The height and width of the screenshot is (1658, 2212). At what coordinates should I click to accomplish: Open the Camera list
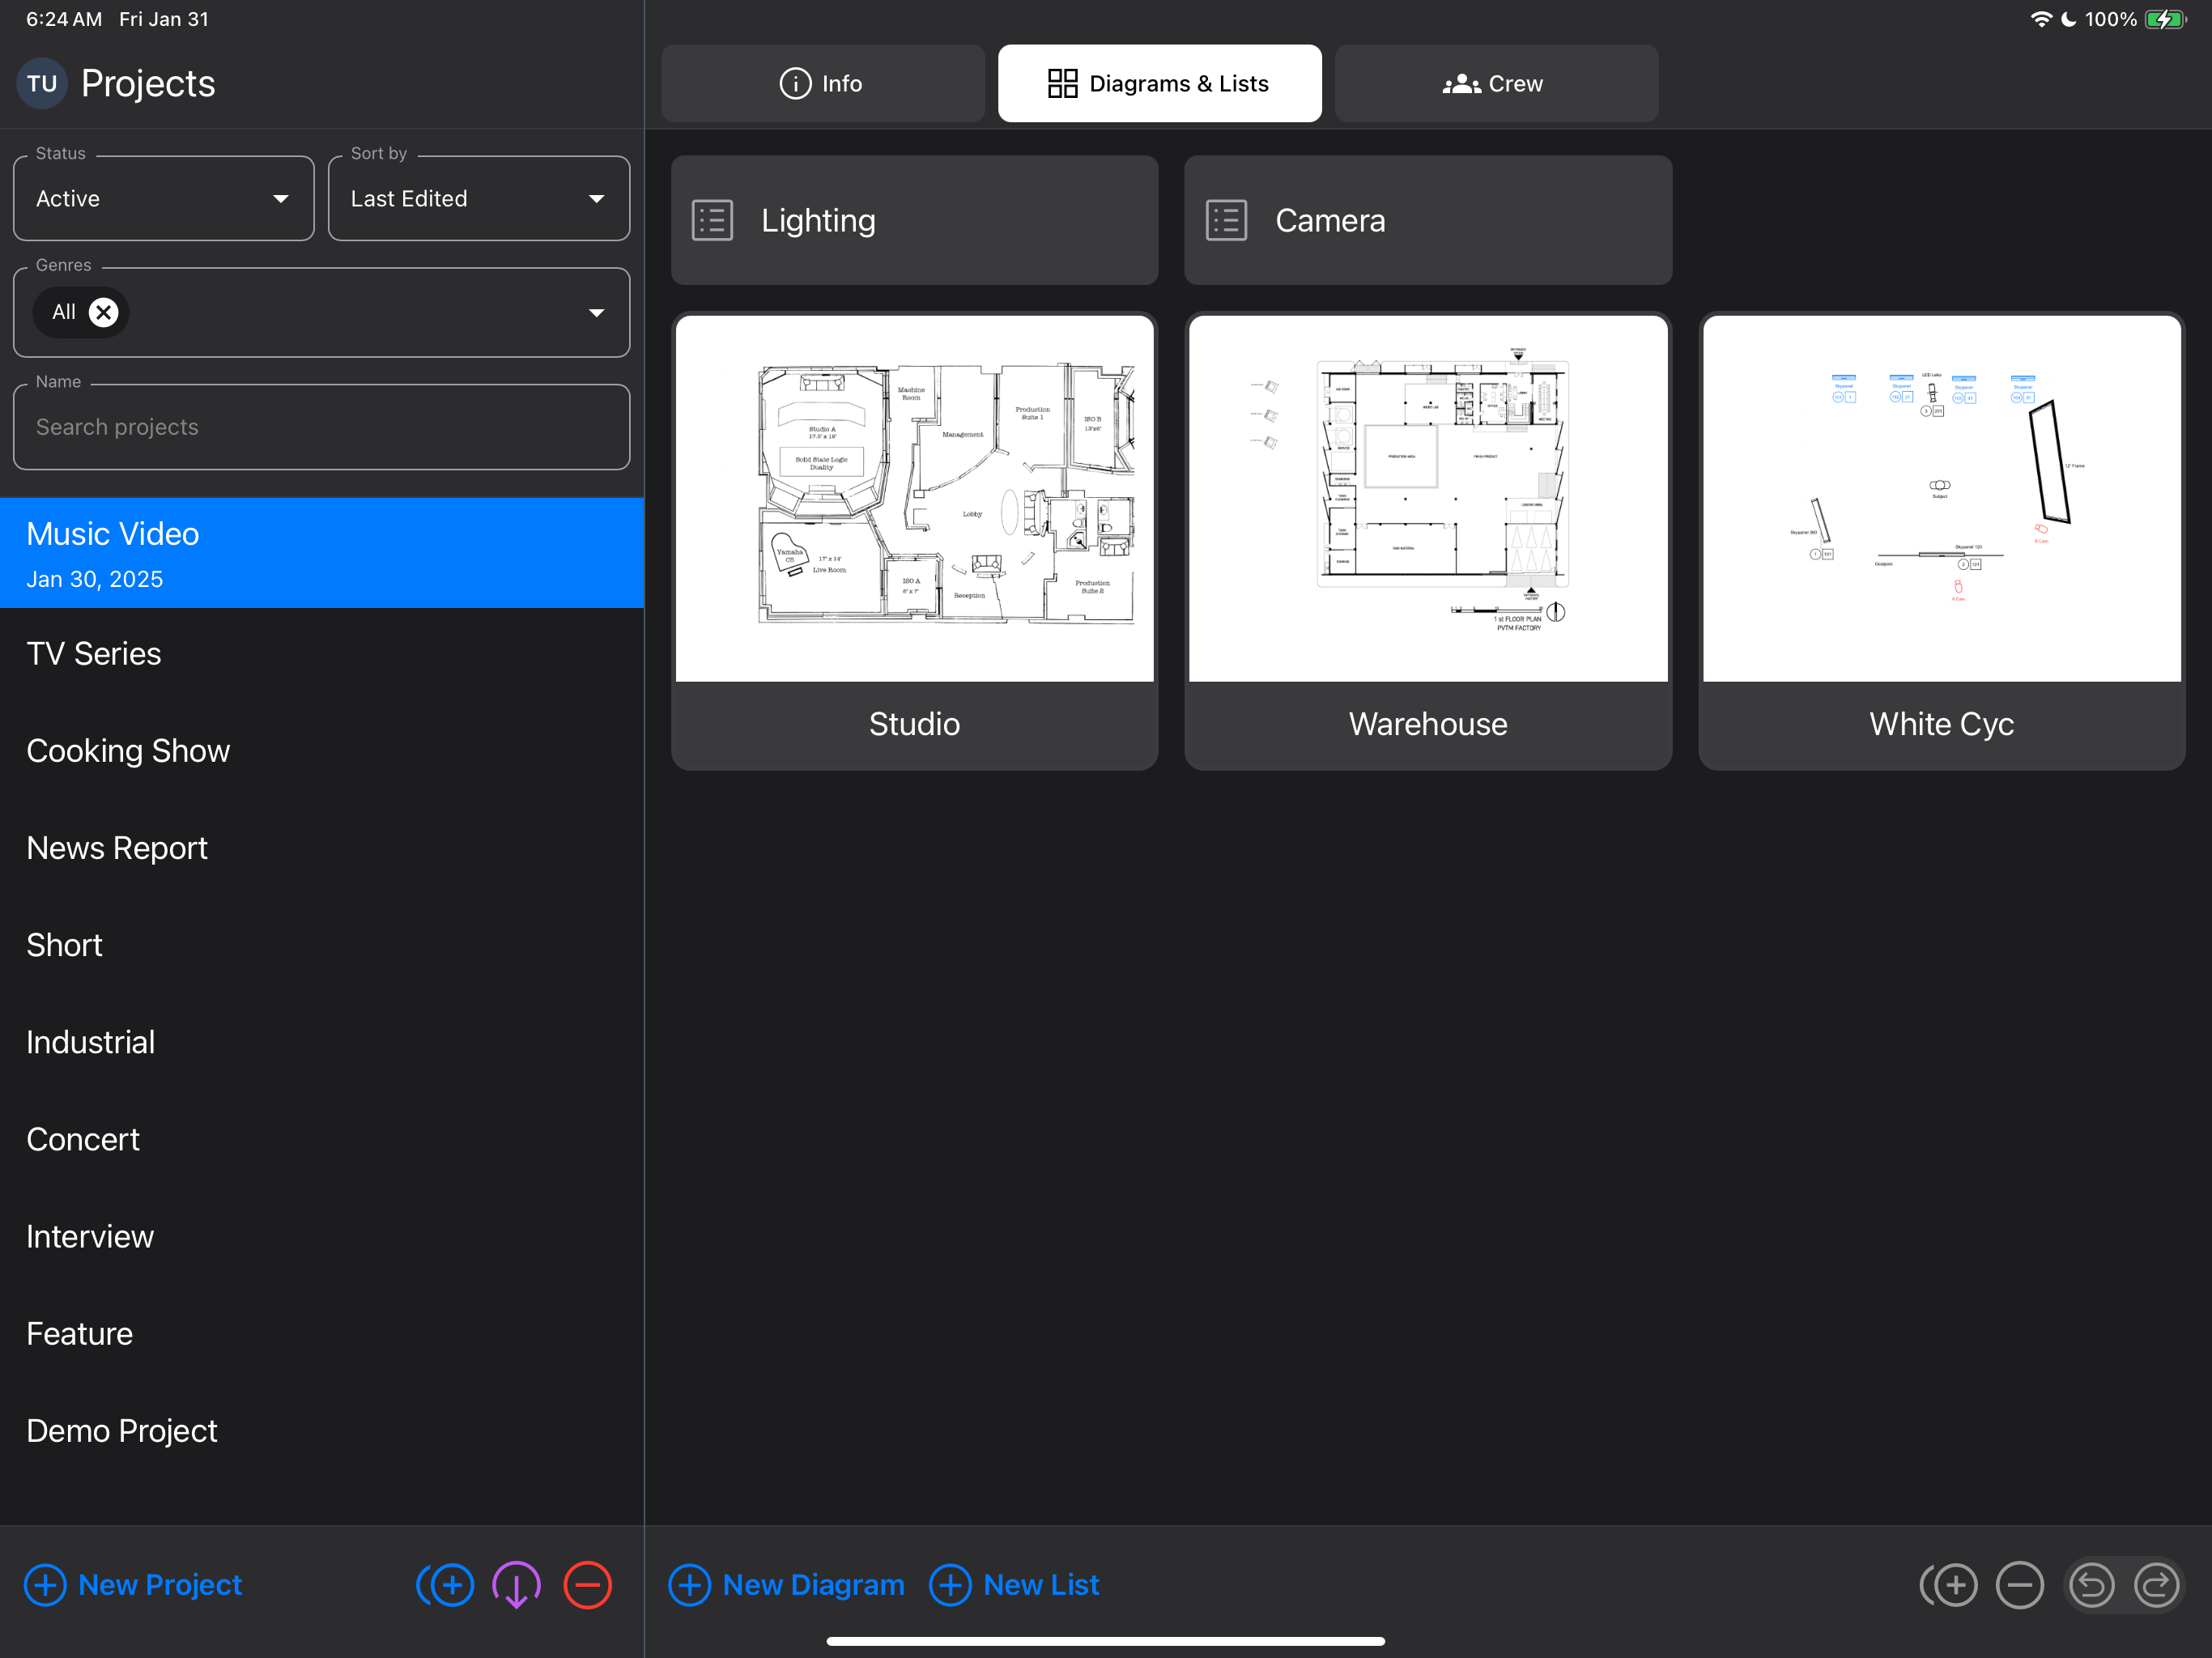click(1428, 220)
